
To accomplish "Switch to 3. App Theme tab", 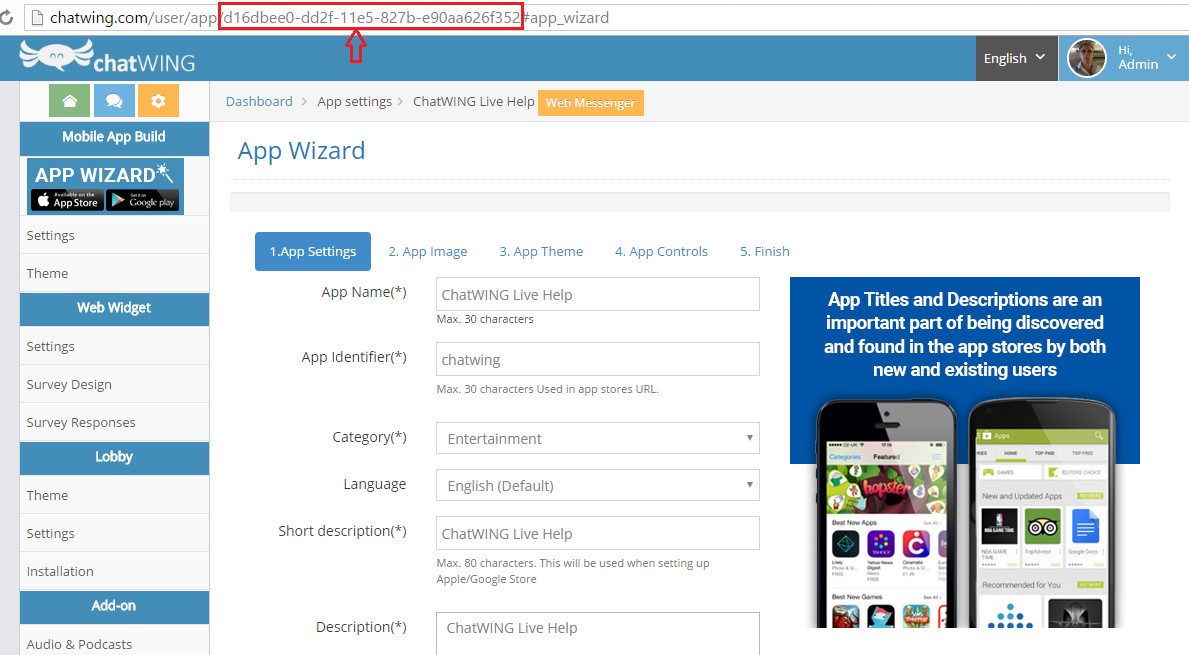I will point(541,252).
